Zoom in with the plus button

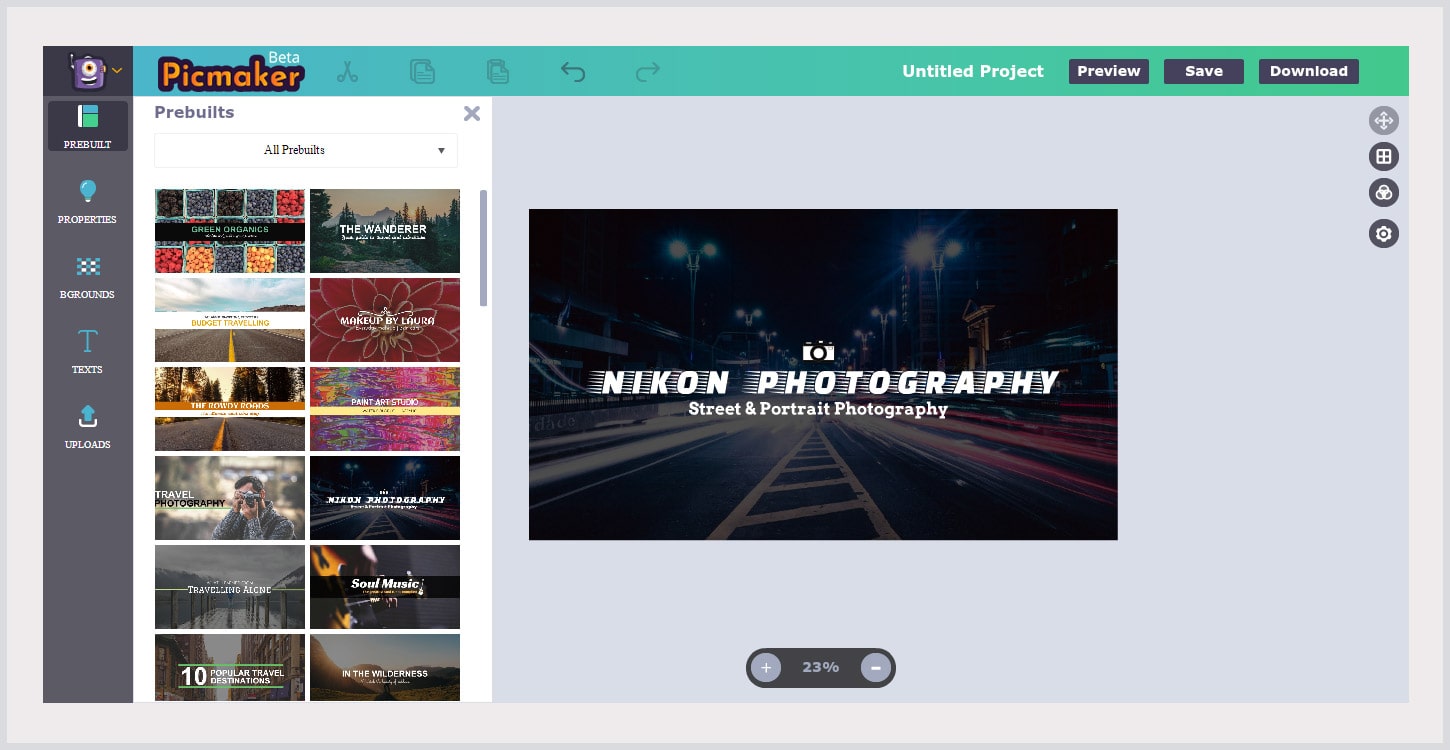pos(766,668)
